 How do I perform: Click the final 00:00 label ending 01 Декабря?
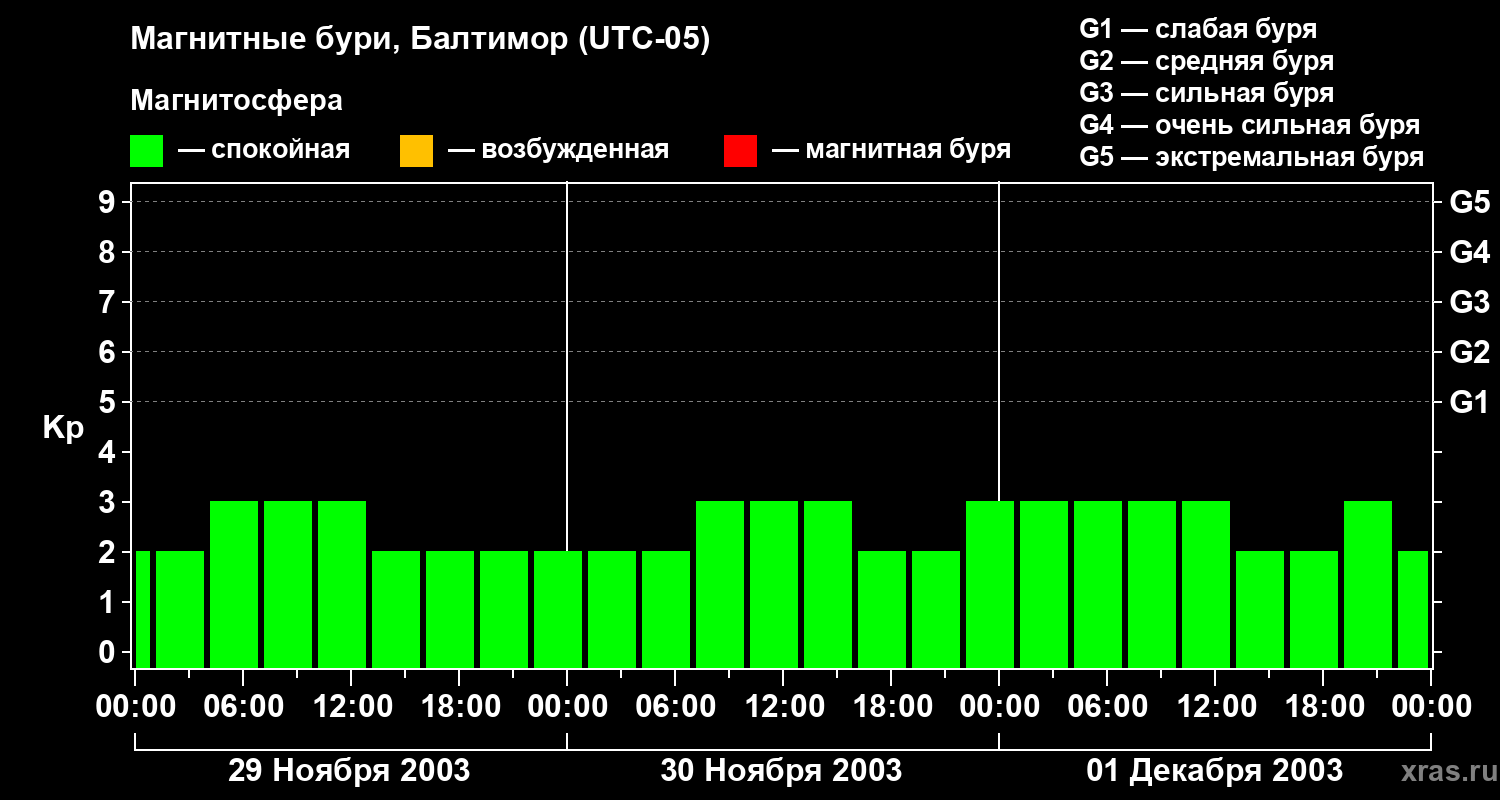pyautogui.click(x=1431, y=707)
